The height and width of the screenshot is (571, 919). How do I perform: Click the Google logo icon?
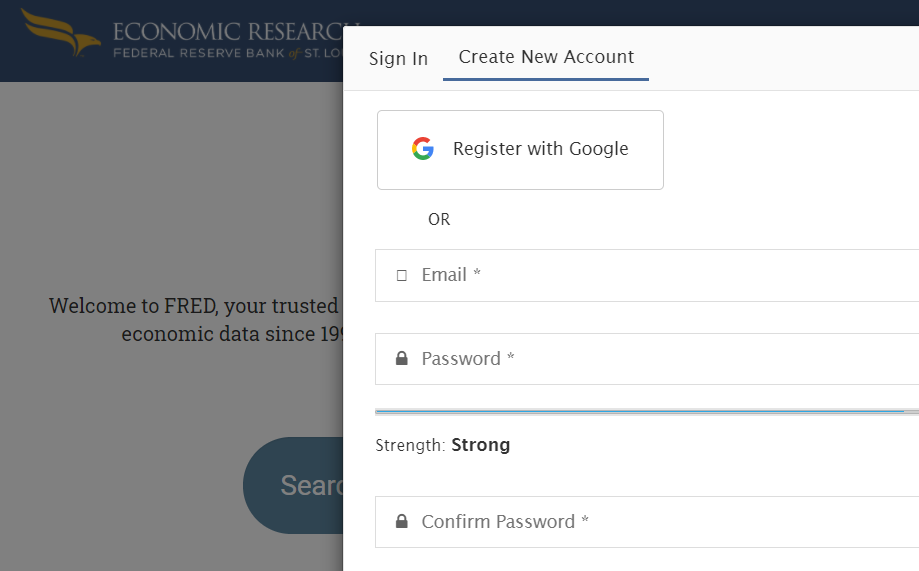[x=423, y=149]
